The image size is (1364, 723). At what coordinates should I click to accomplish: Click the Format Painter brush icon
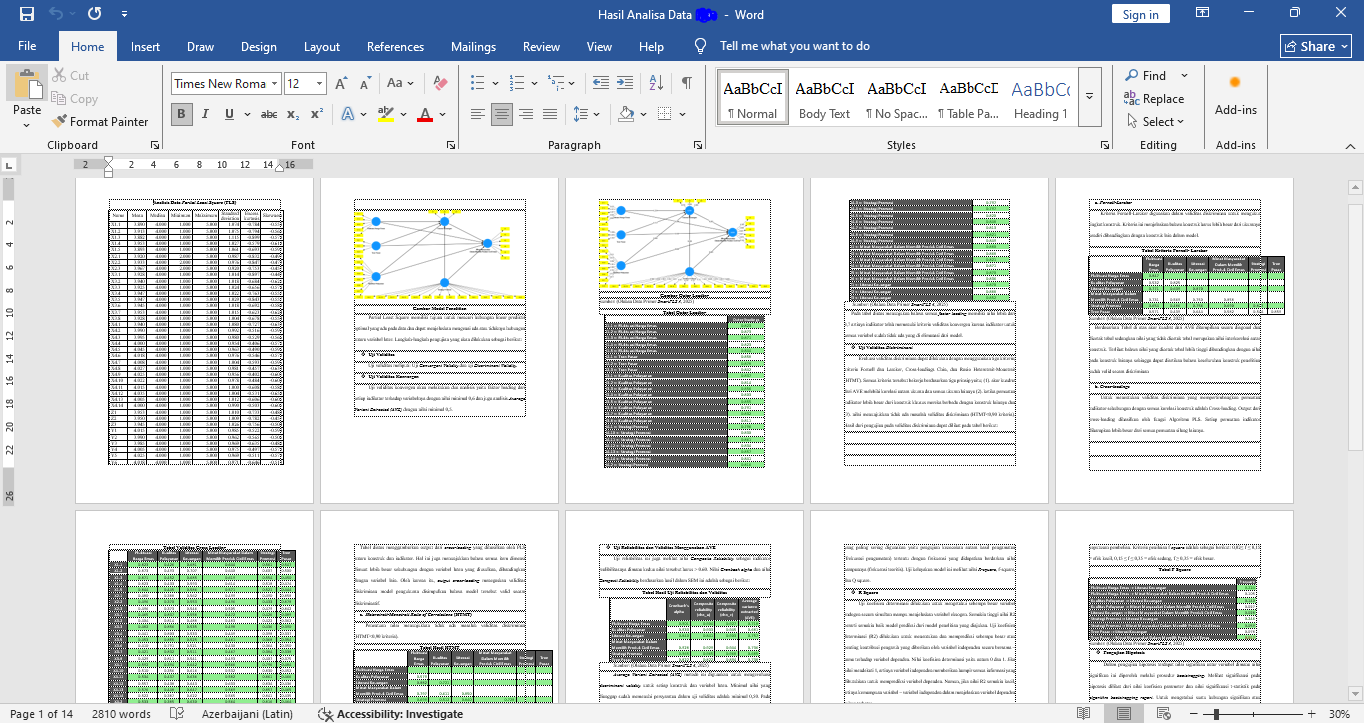click(59, 122)
